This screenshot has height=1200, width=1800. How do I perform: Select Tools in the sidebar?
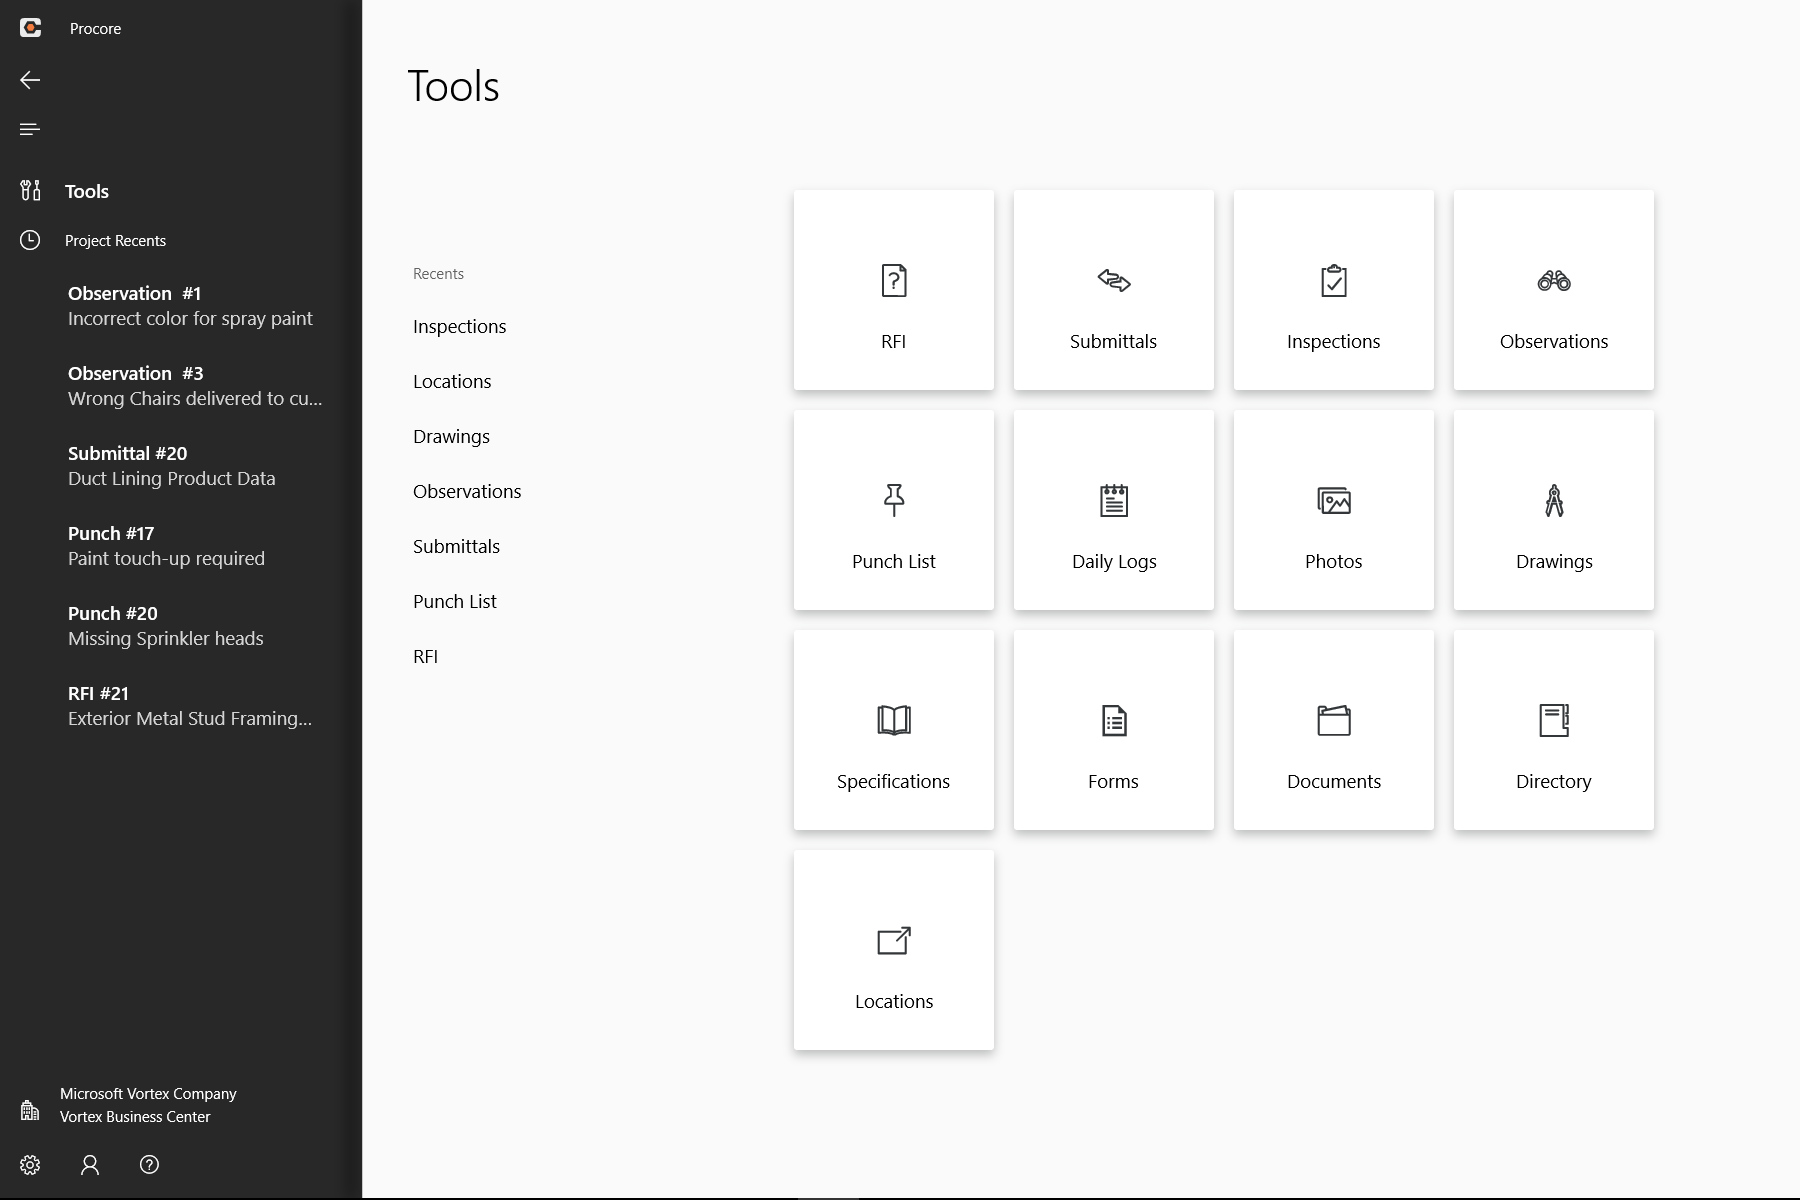coord(86,191)
